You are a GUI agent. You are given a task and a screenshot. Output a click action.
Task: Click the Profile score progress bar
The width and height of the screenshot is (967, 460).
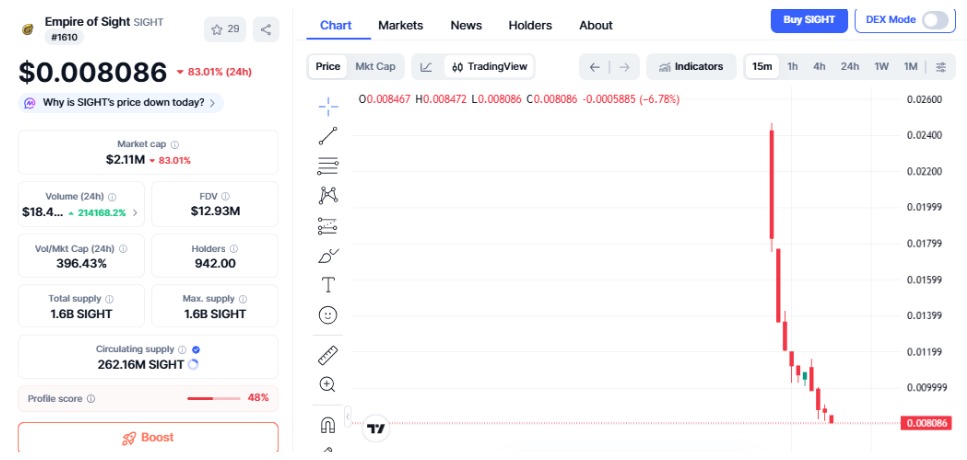[214, 398]
